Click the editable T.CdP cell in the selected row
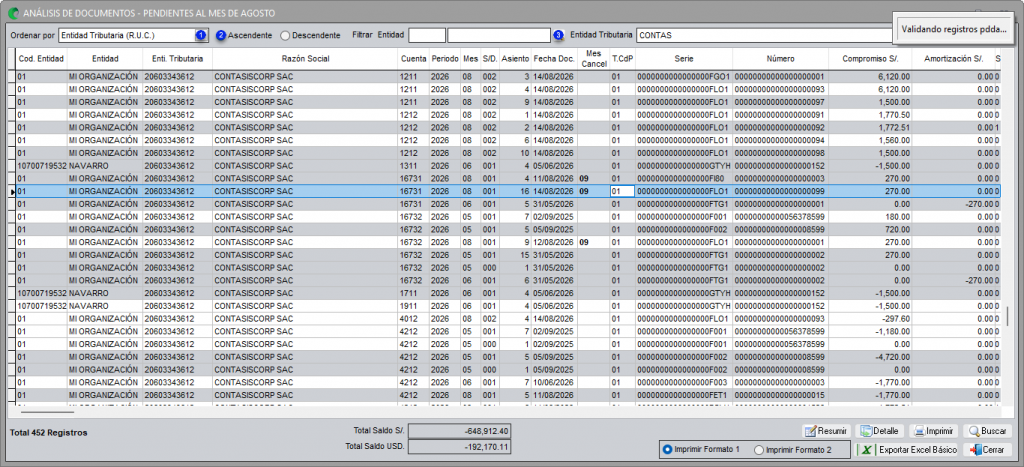 coord(622,191)
